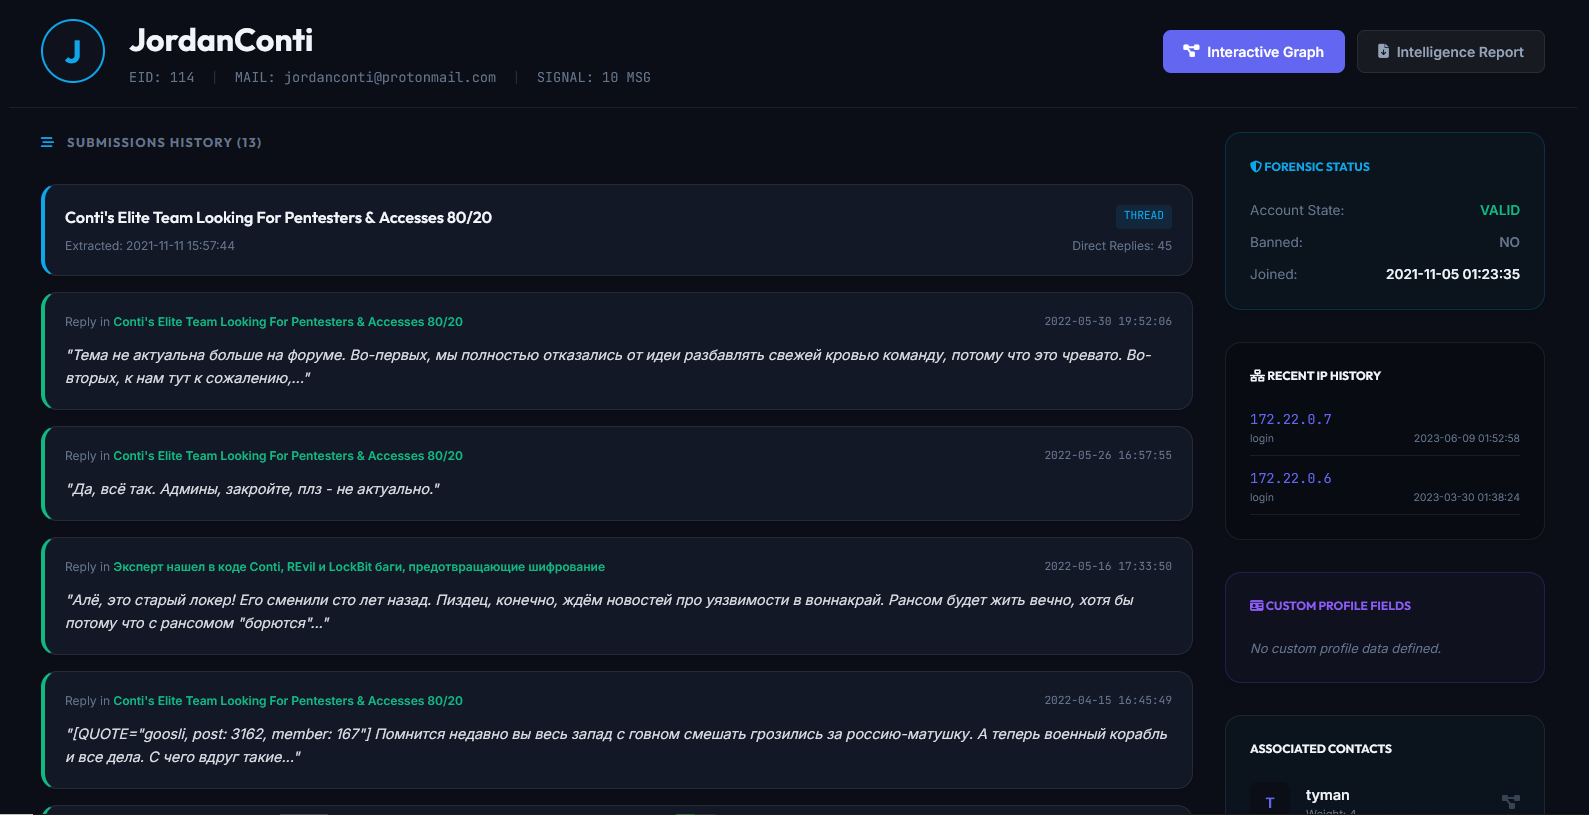The image size is (1589, 815).
Task: Click the Forensic Status shield icon
Action: tap(1256, 167)
